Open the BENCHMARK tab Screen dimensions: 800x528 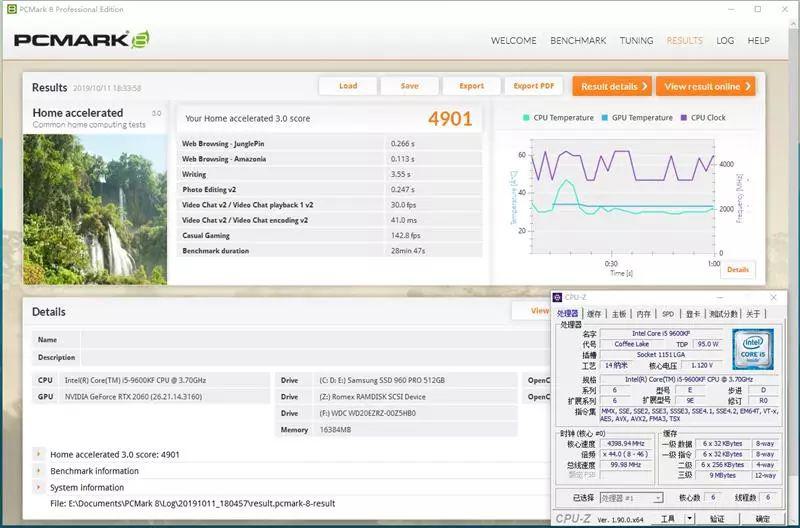(x=578, y=40)
